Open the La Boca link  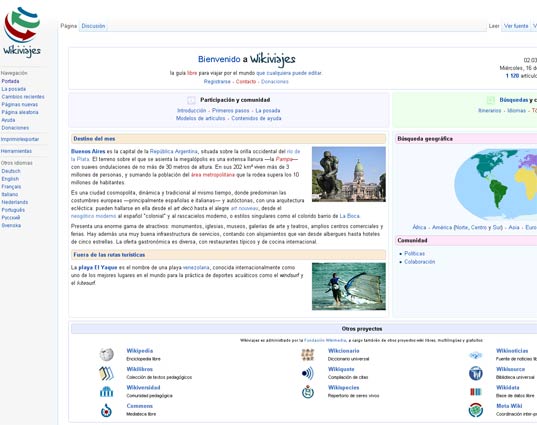[x=349, y=216]
